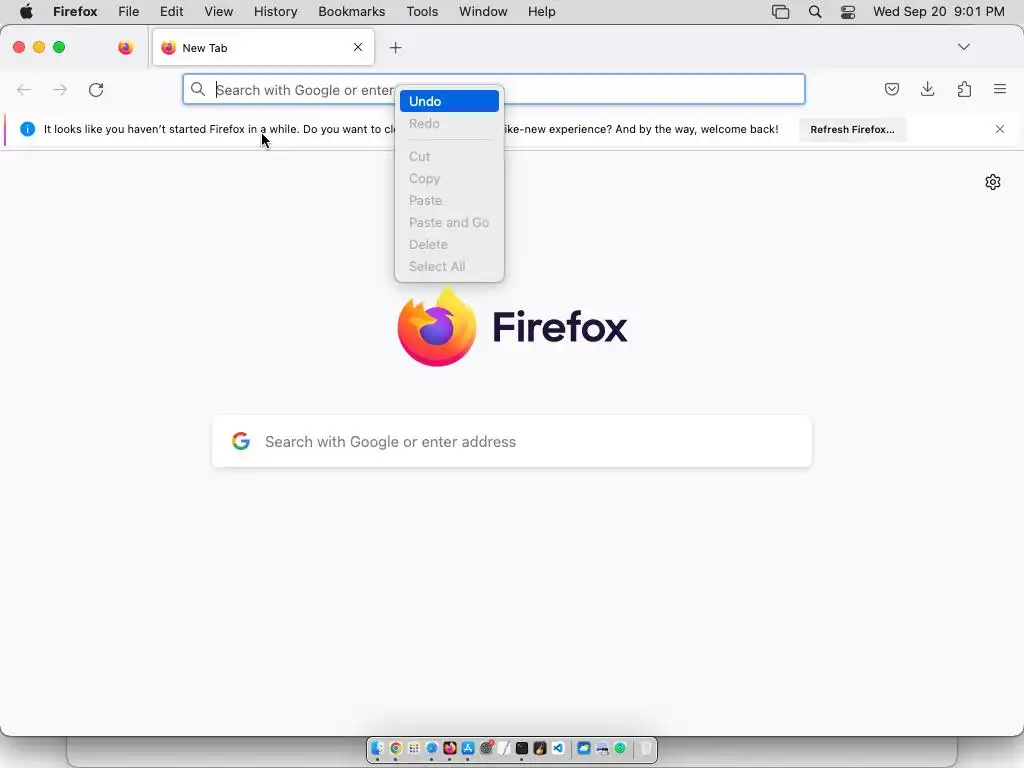Screen dimensions: 1024x768
Task: Launch Google Chrome from the dock
Action: click(x=396, y=748)
